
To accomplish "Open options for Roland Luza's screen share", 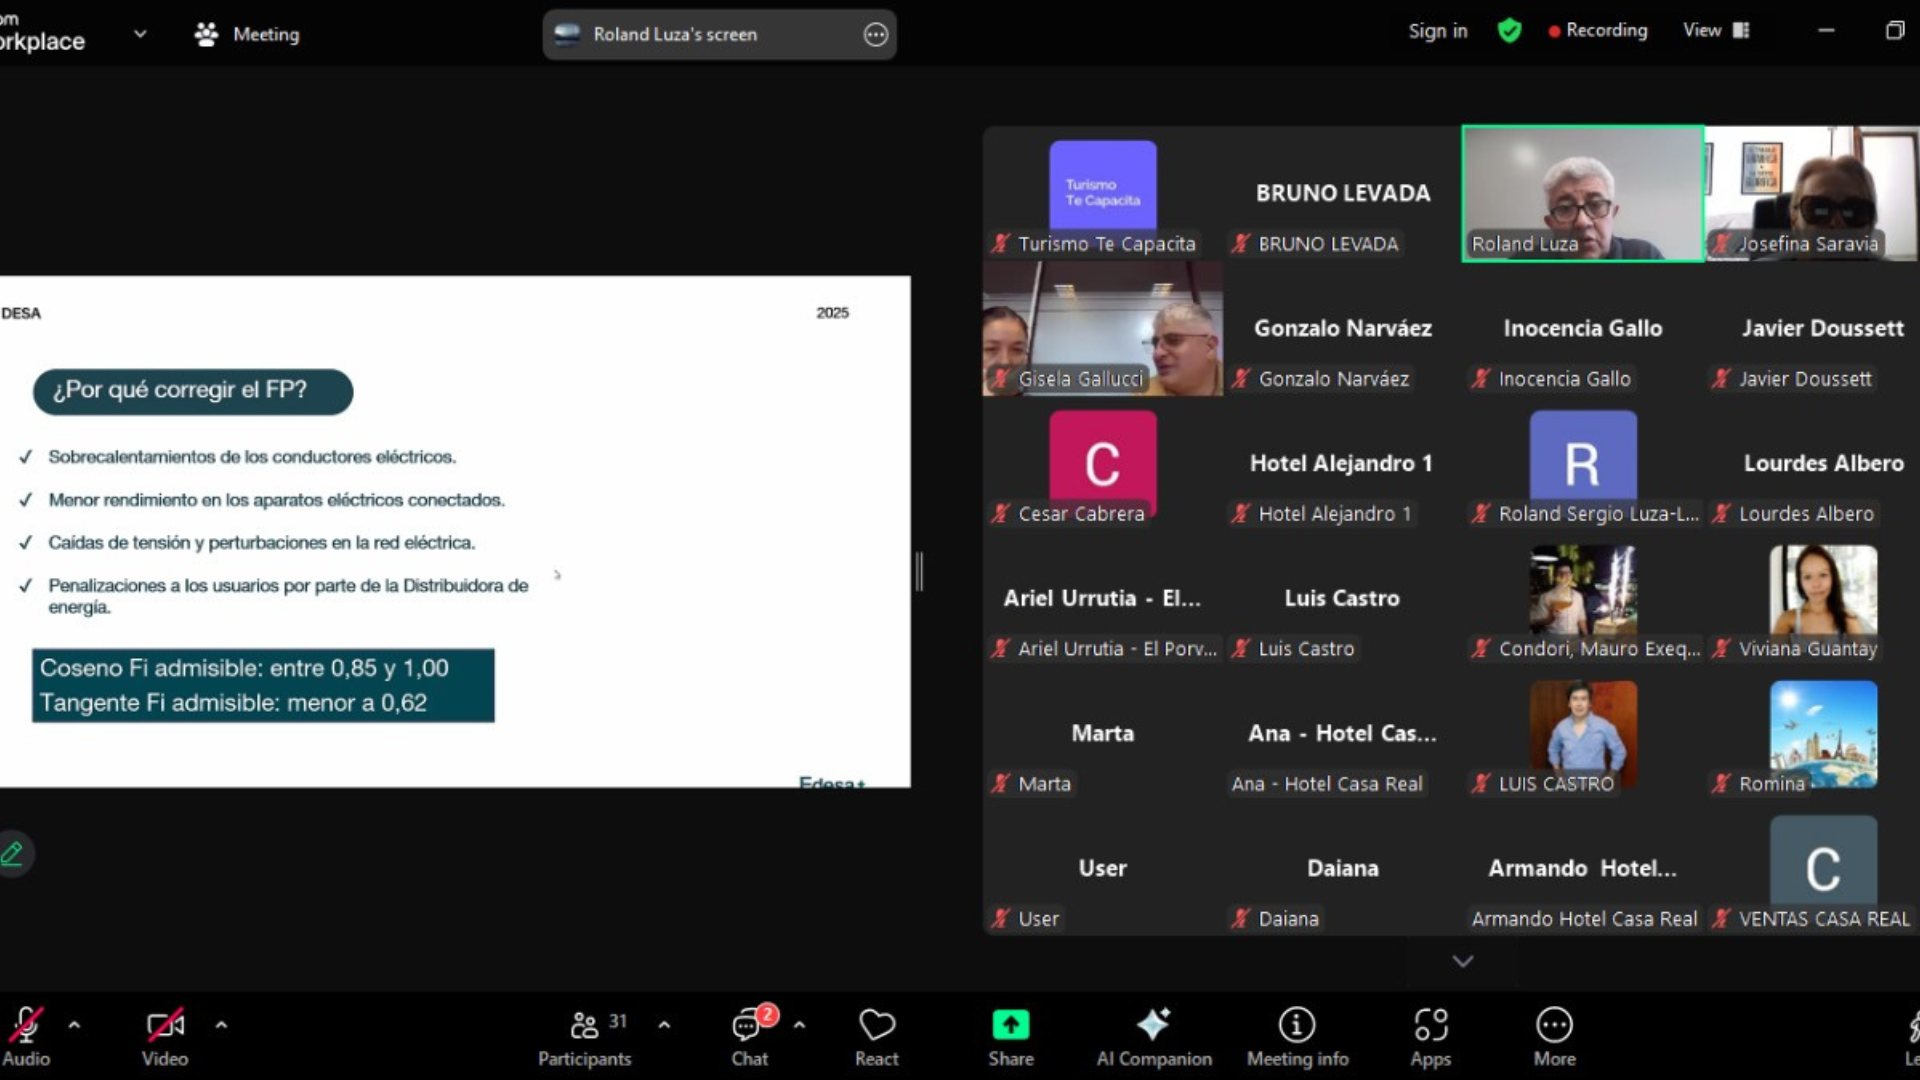I will [x=875, y=35].
